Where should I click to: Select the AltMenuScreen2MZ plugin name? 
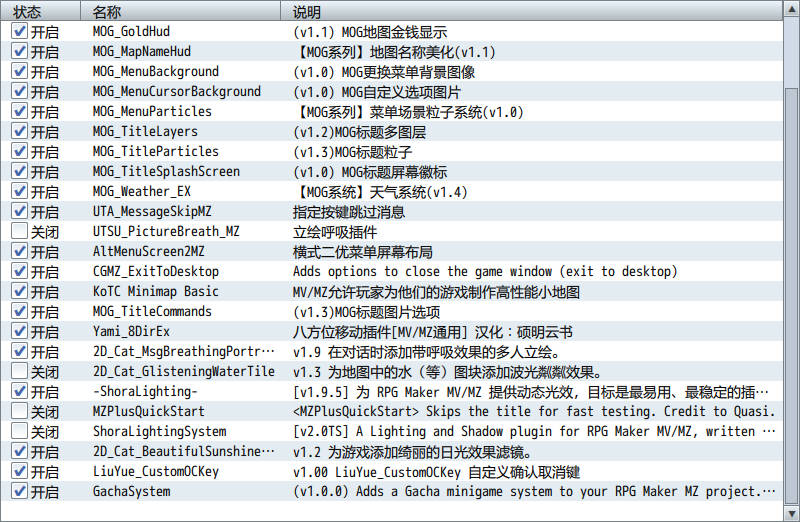pos(148,252)
